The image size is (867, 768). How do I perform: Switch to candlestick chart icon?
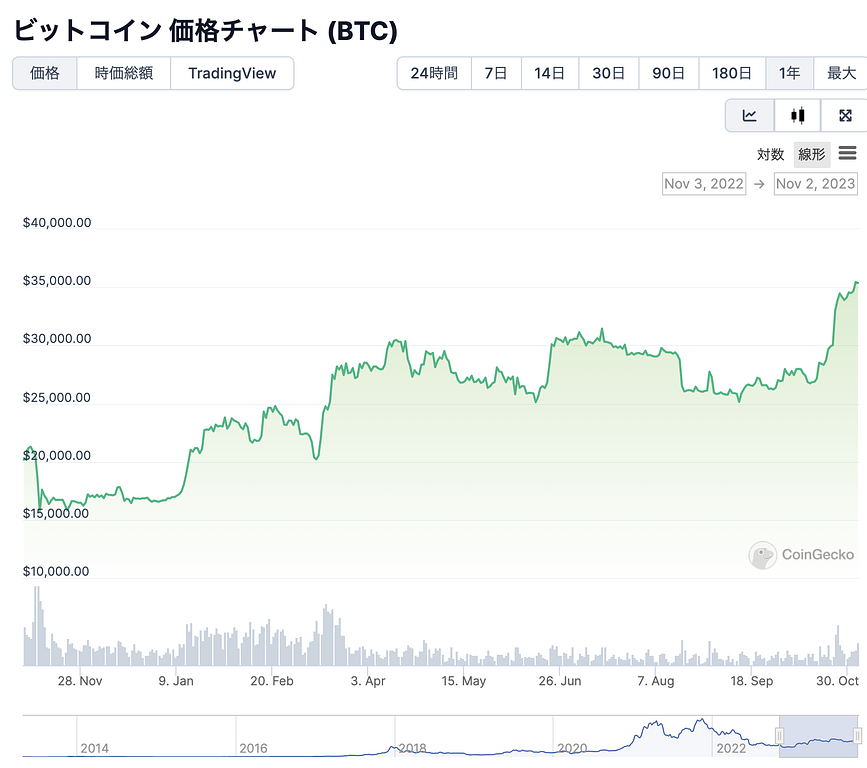(797, 116)
